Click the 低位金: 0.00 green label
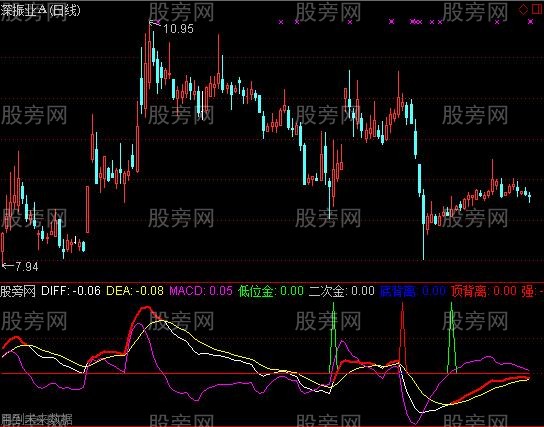544x427 pixels. point(271,291)
